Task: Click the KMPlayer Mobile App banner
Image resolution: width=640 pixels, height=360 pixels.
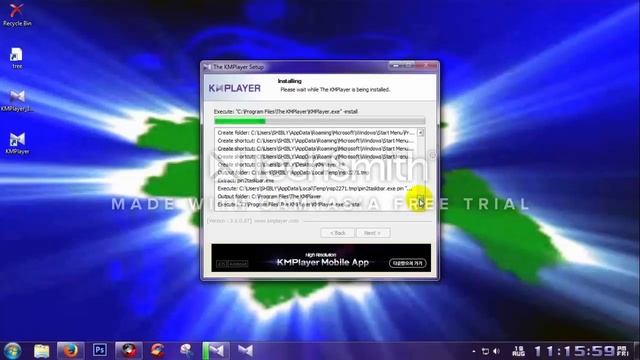Action: pos(321,258)
